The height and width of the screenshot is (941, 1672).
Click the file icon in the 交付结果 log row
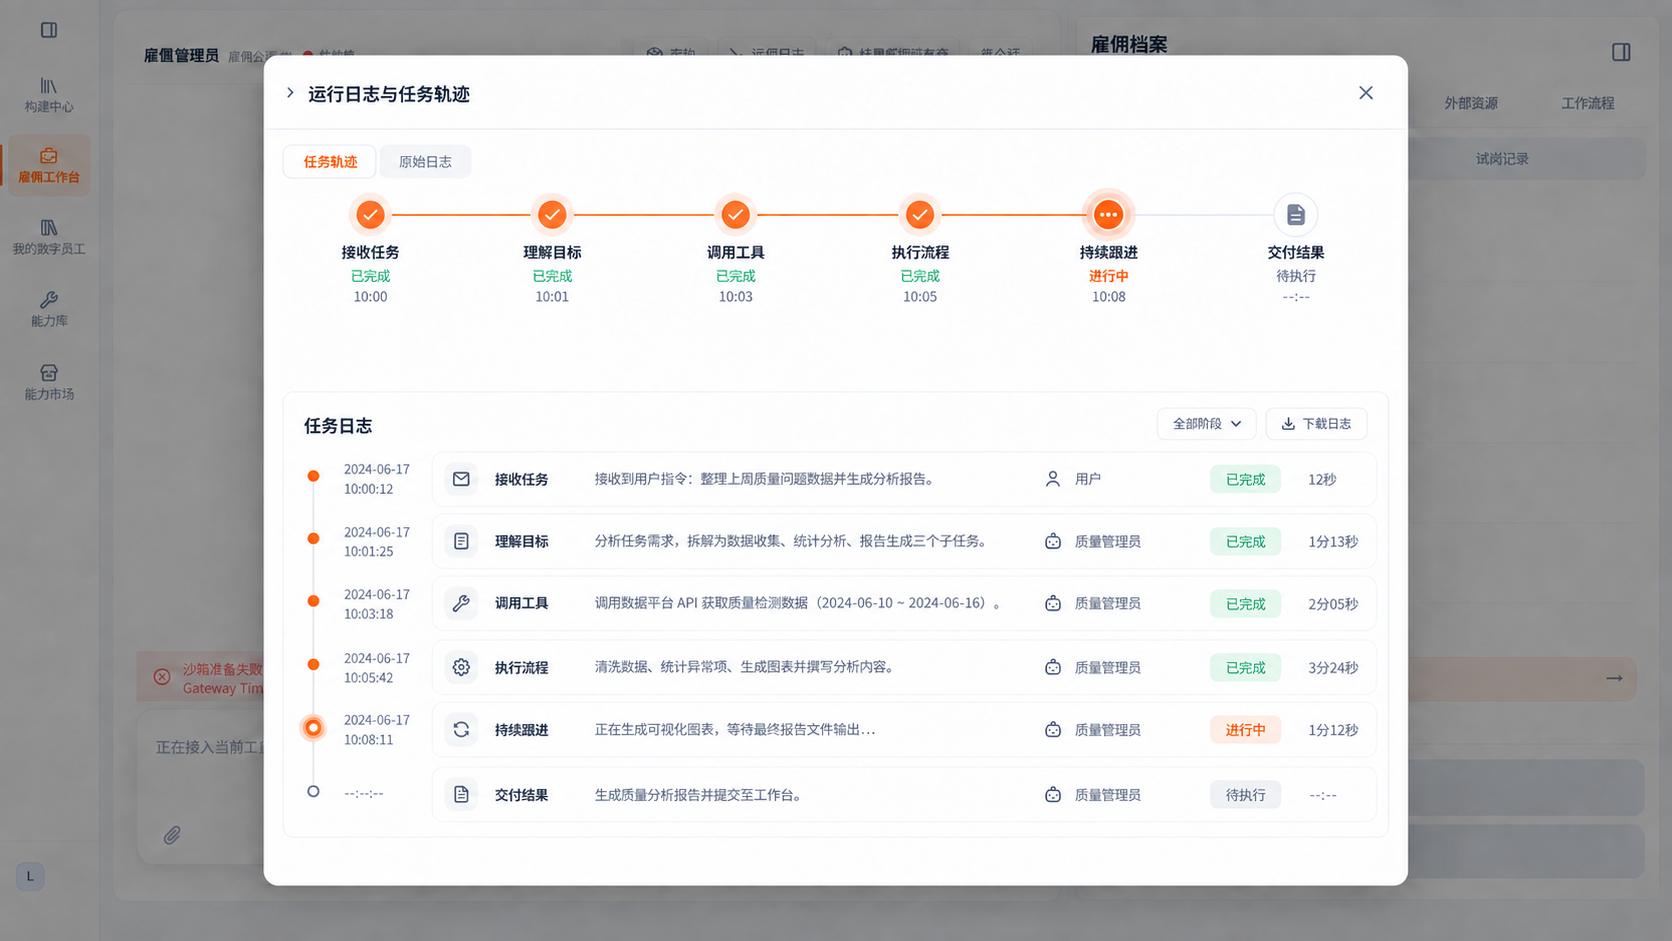461,794
